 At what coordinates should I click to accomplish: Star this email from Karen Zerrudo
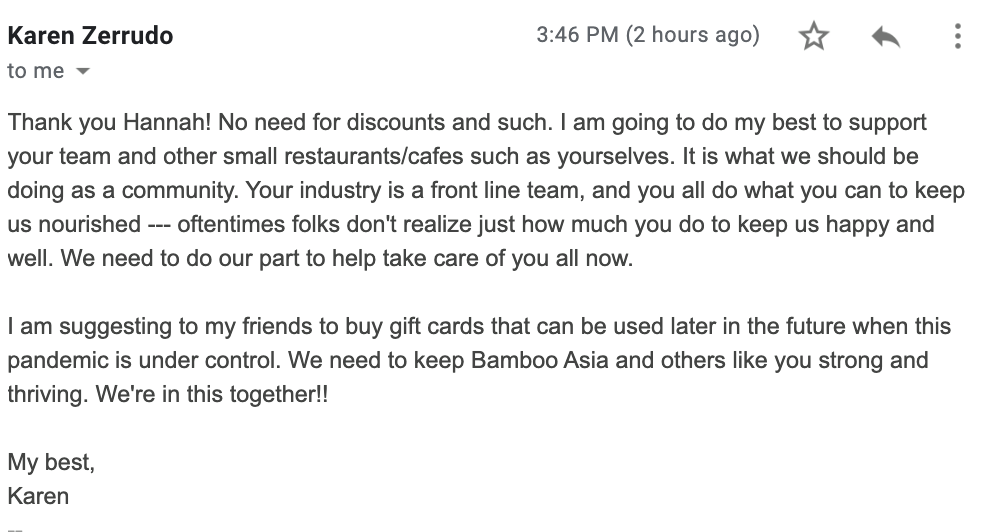814,36
